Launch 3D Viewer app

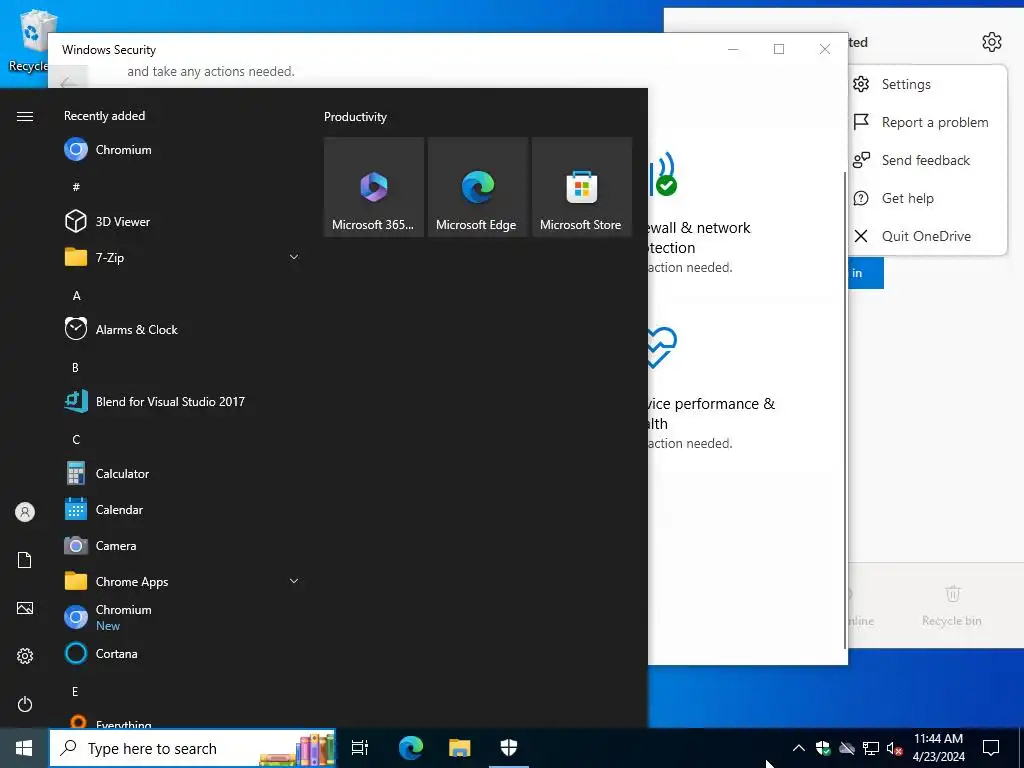(x=183, y=221)
